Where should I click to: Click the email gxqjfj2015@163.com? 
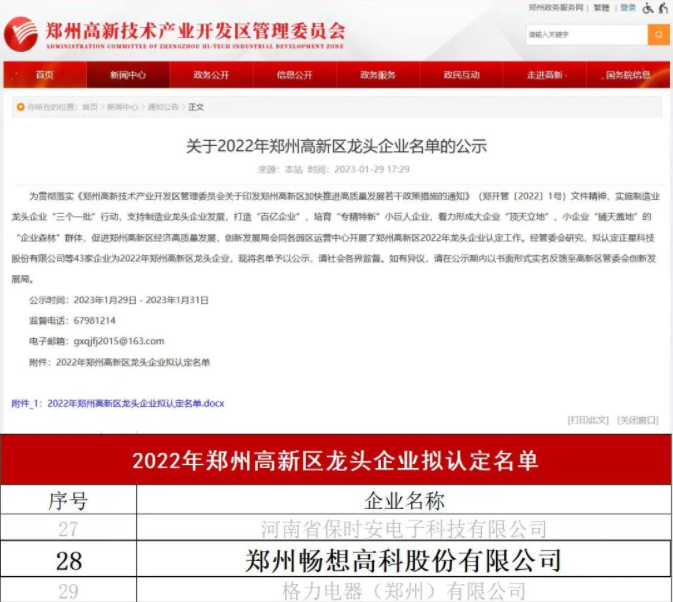click(x=119, y=341)
